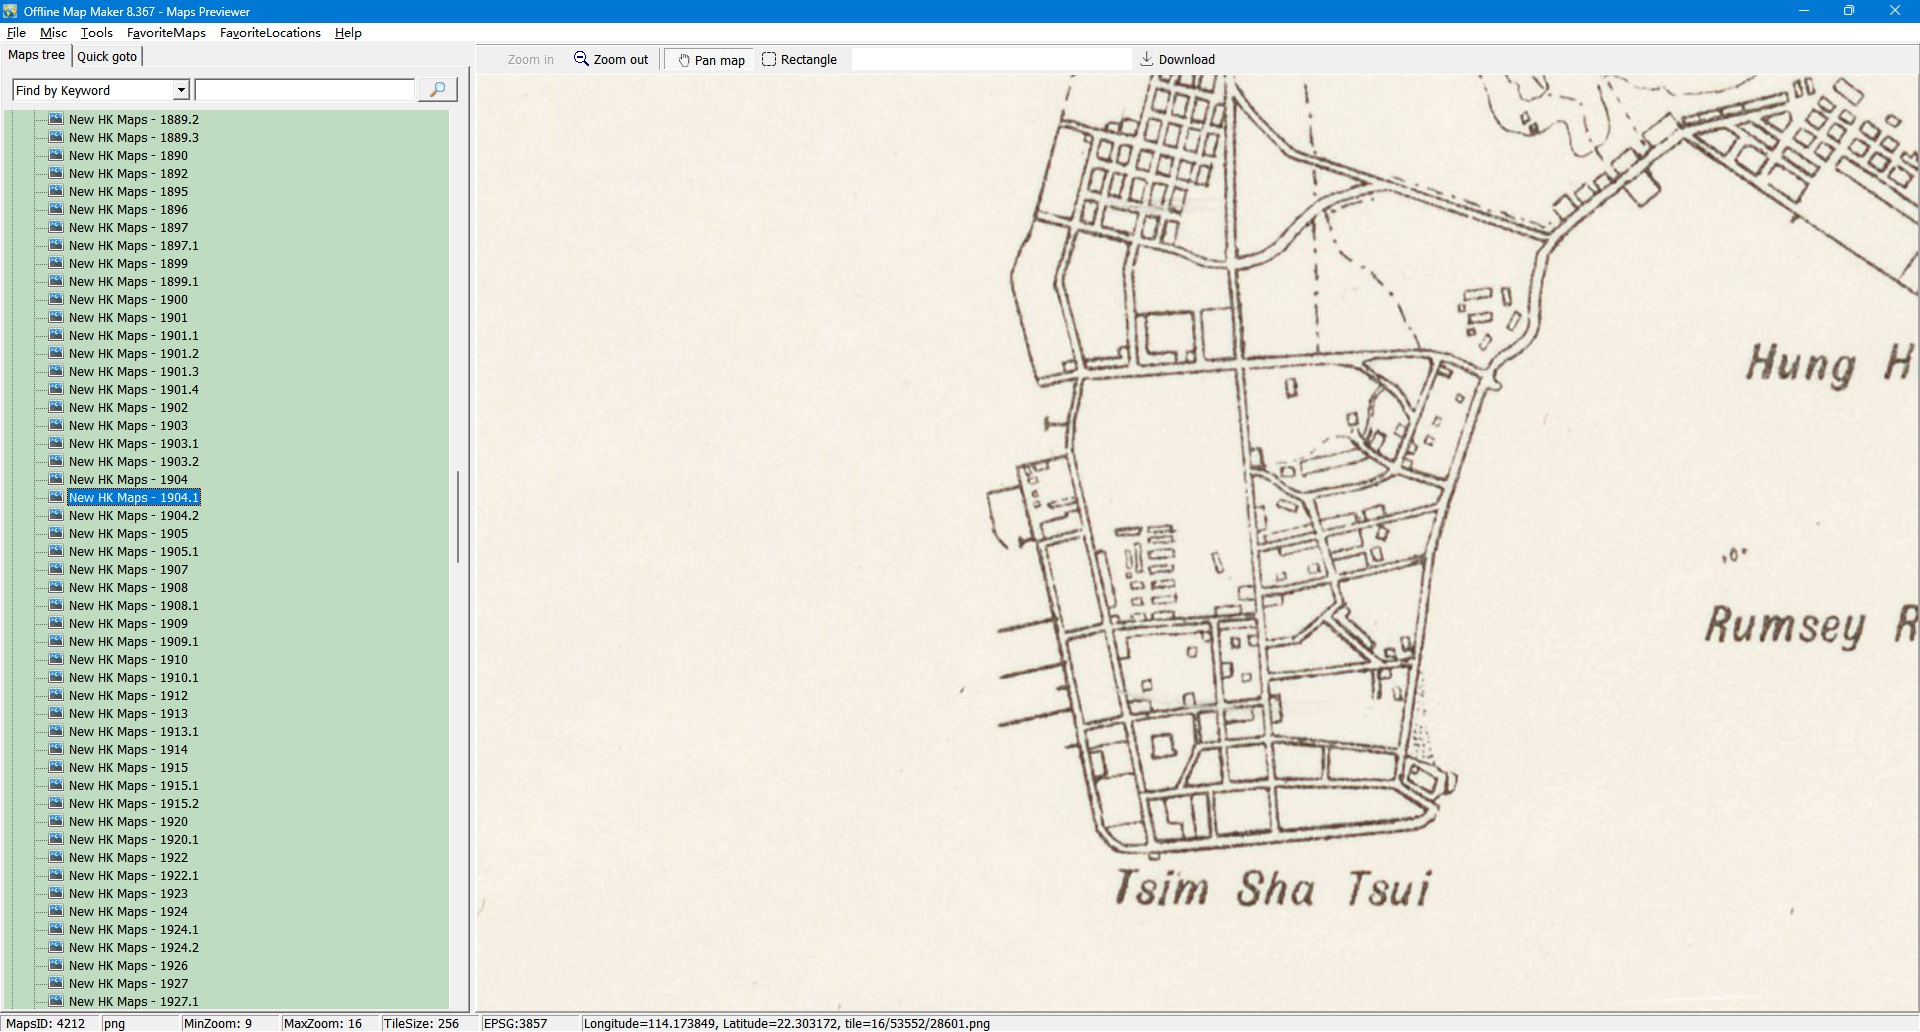Click map icon beside New HK Maps - 1890
Screen dimensions: 1920x1032
[56, 155]
